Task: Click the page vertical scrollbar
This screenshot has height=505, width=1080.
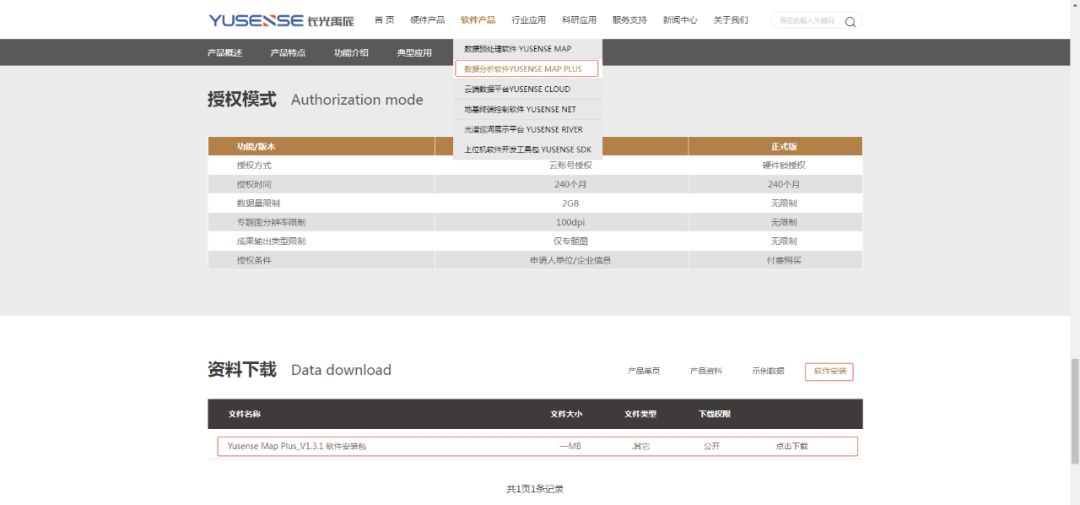Action: [x=1074, y=378]
